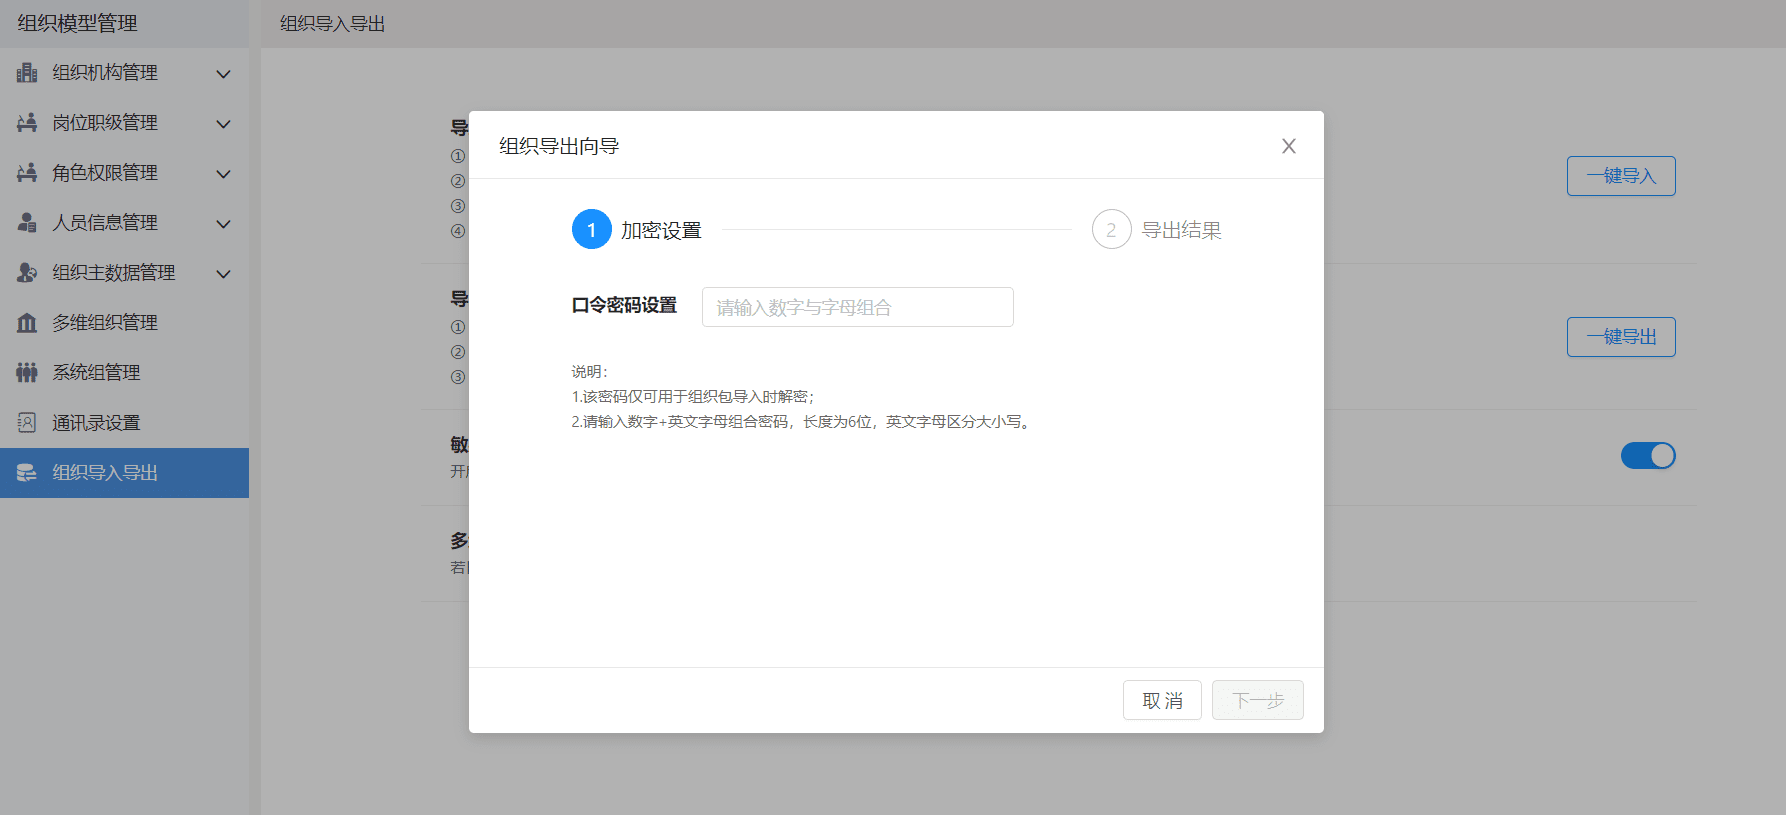Click the 多维组织管理 bank icon
This screenshot has width=1786, height=815.
27,323
